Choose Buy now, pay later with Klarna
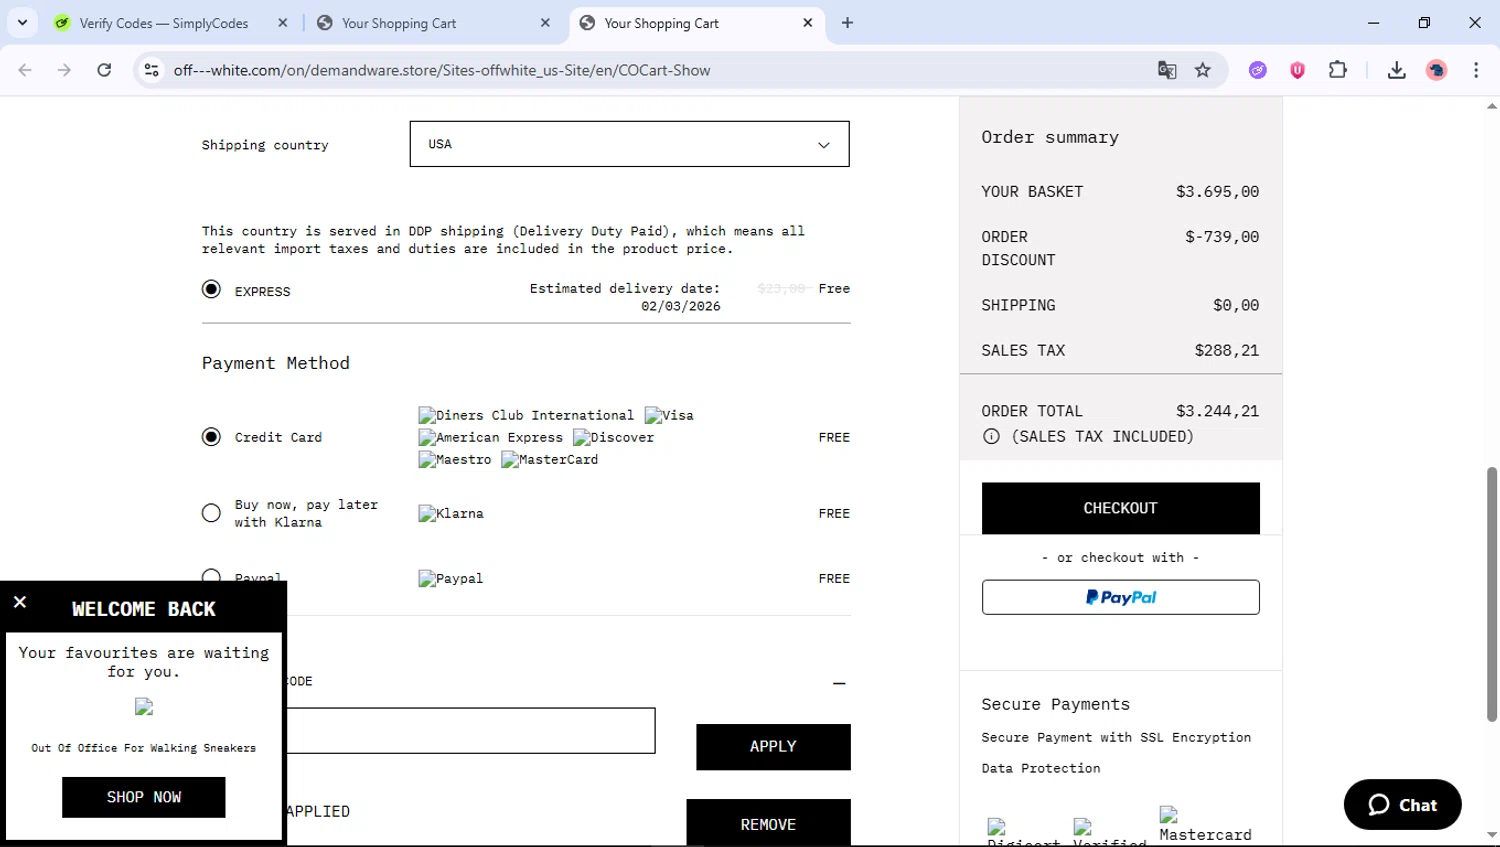This screenshot has width=1500, height=847. (211, 513)
